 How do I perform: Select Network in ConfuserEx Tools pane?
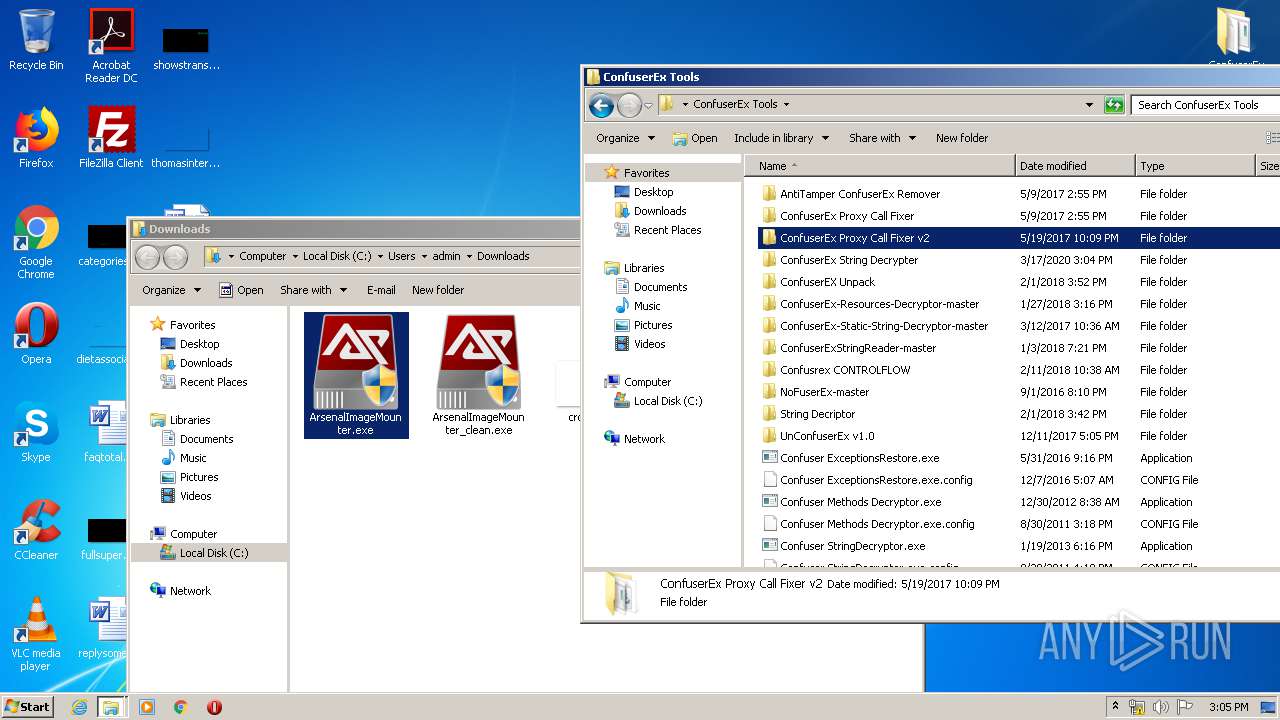(x=634, y=439)
